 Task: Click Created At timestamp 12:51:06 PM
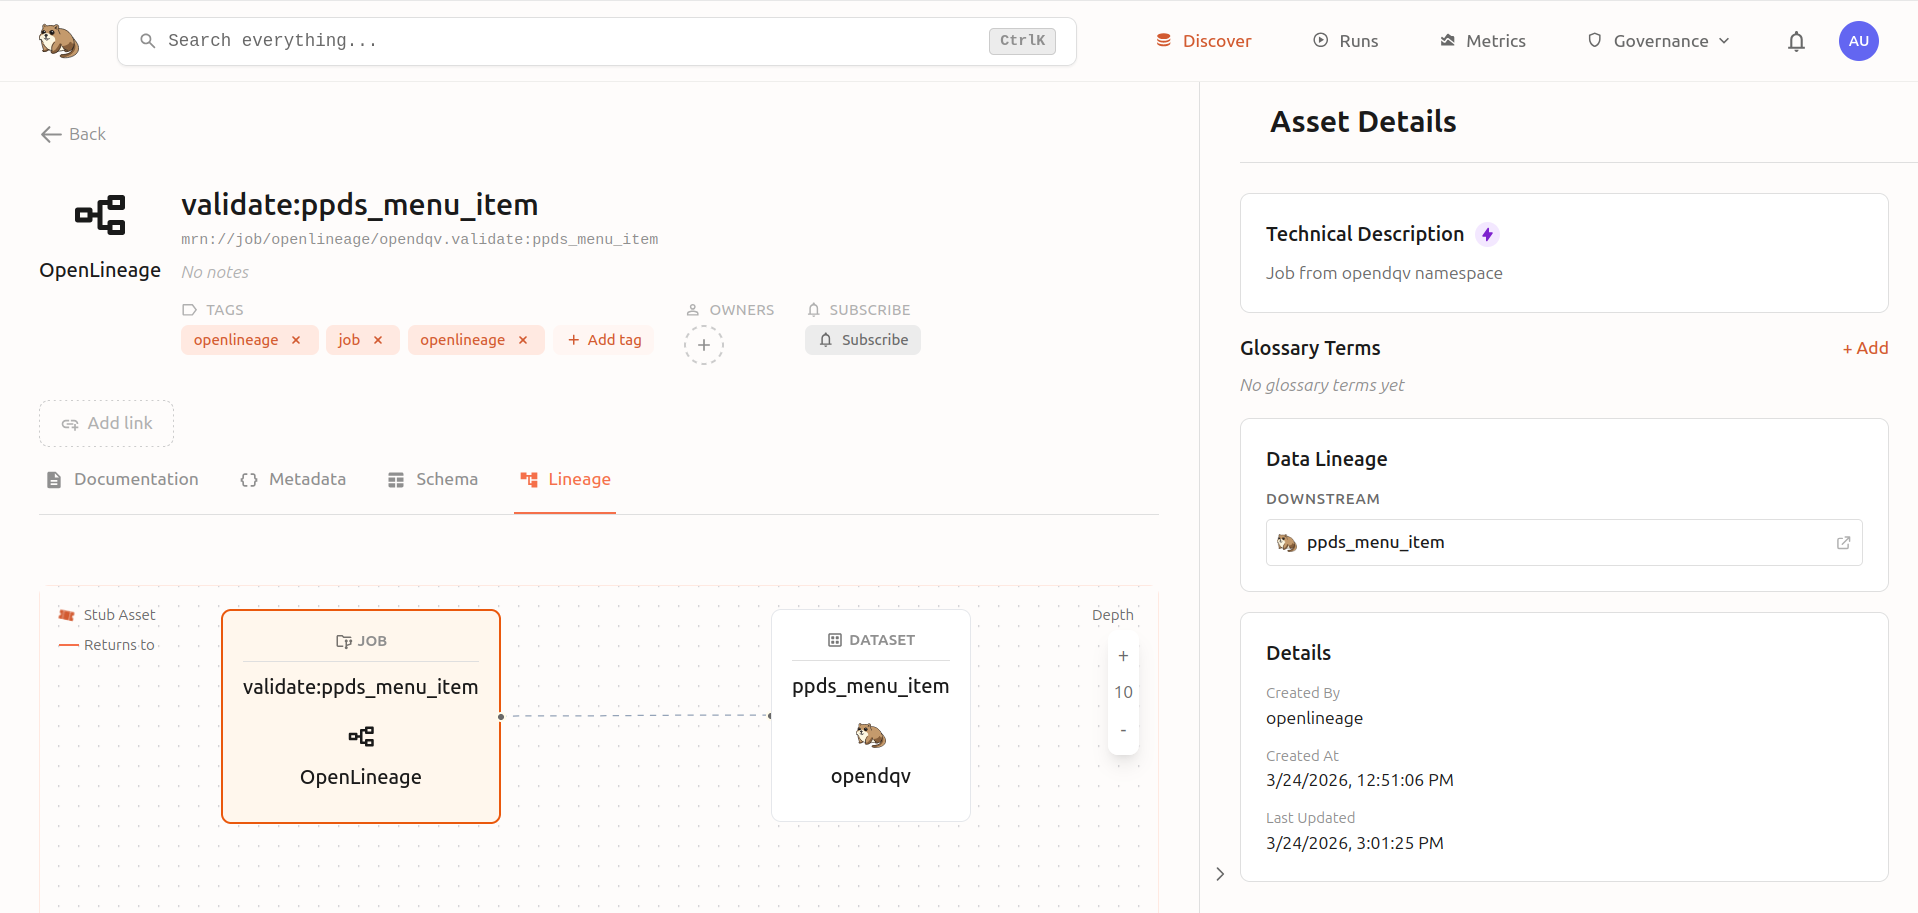pos(1360,780)
